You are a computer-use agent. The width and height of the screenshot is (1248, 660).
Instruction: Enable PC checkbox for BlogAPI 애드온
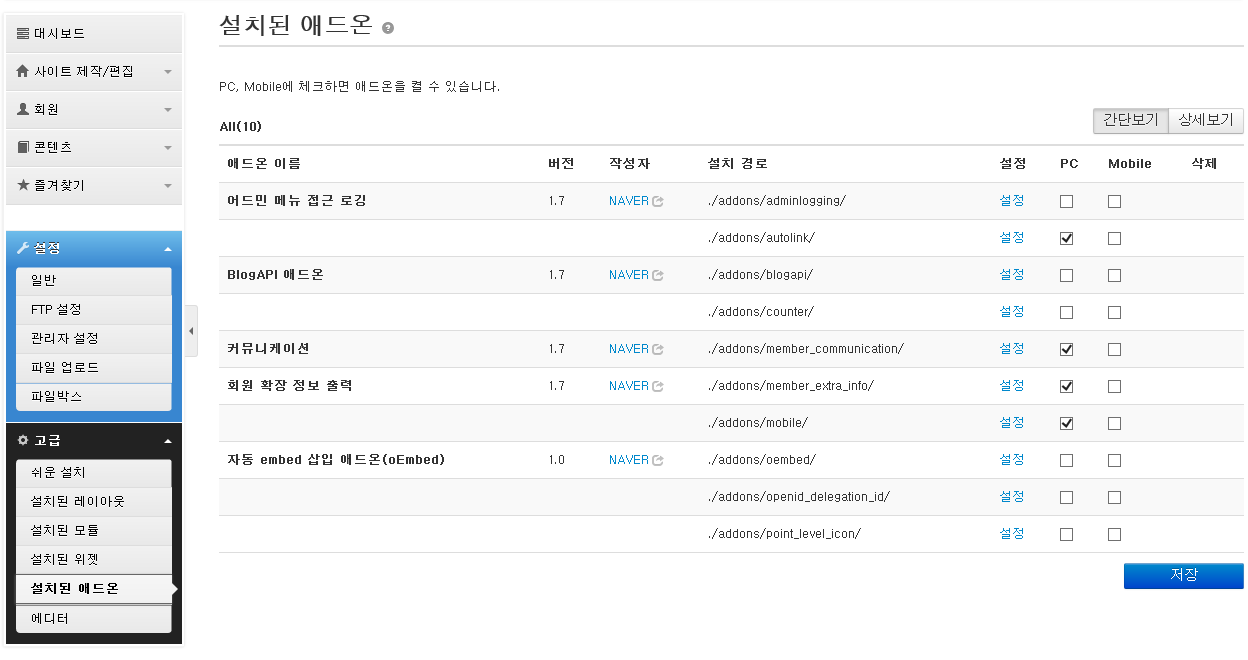(1066, 274)
